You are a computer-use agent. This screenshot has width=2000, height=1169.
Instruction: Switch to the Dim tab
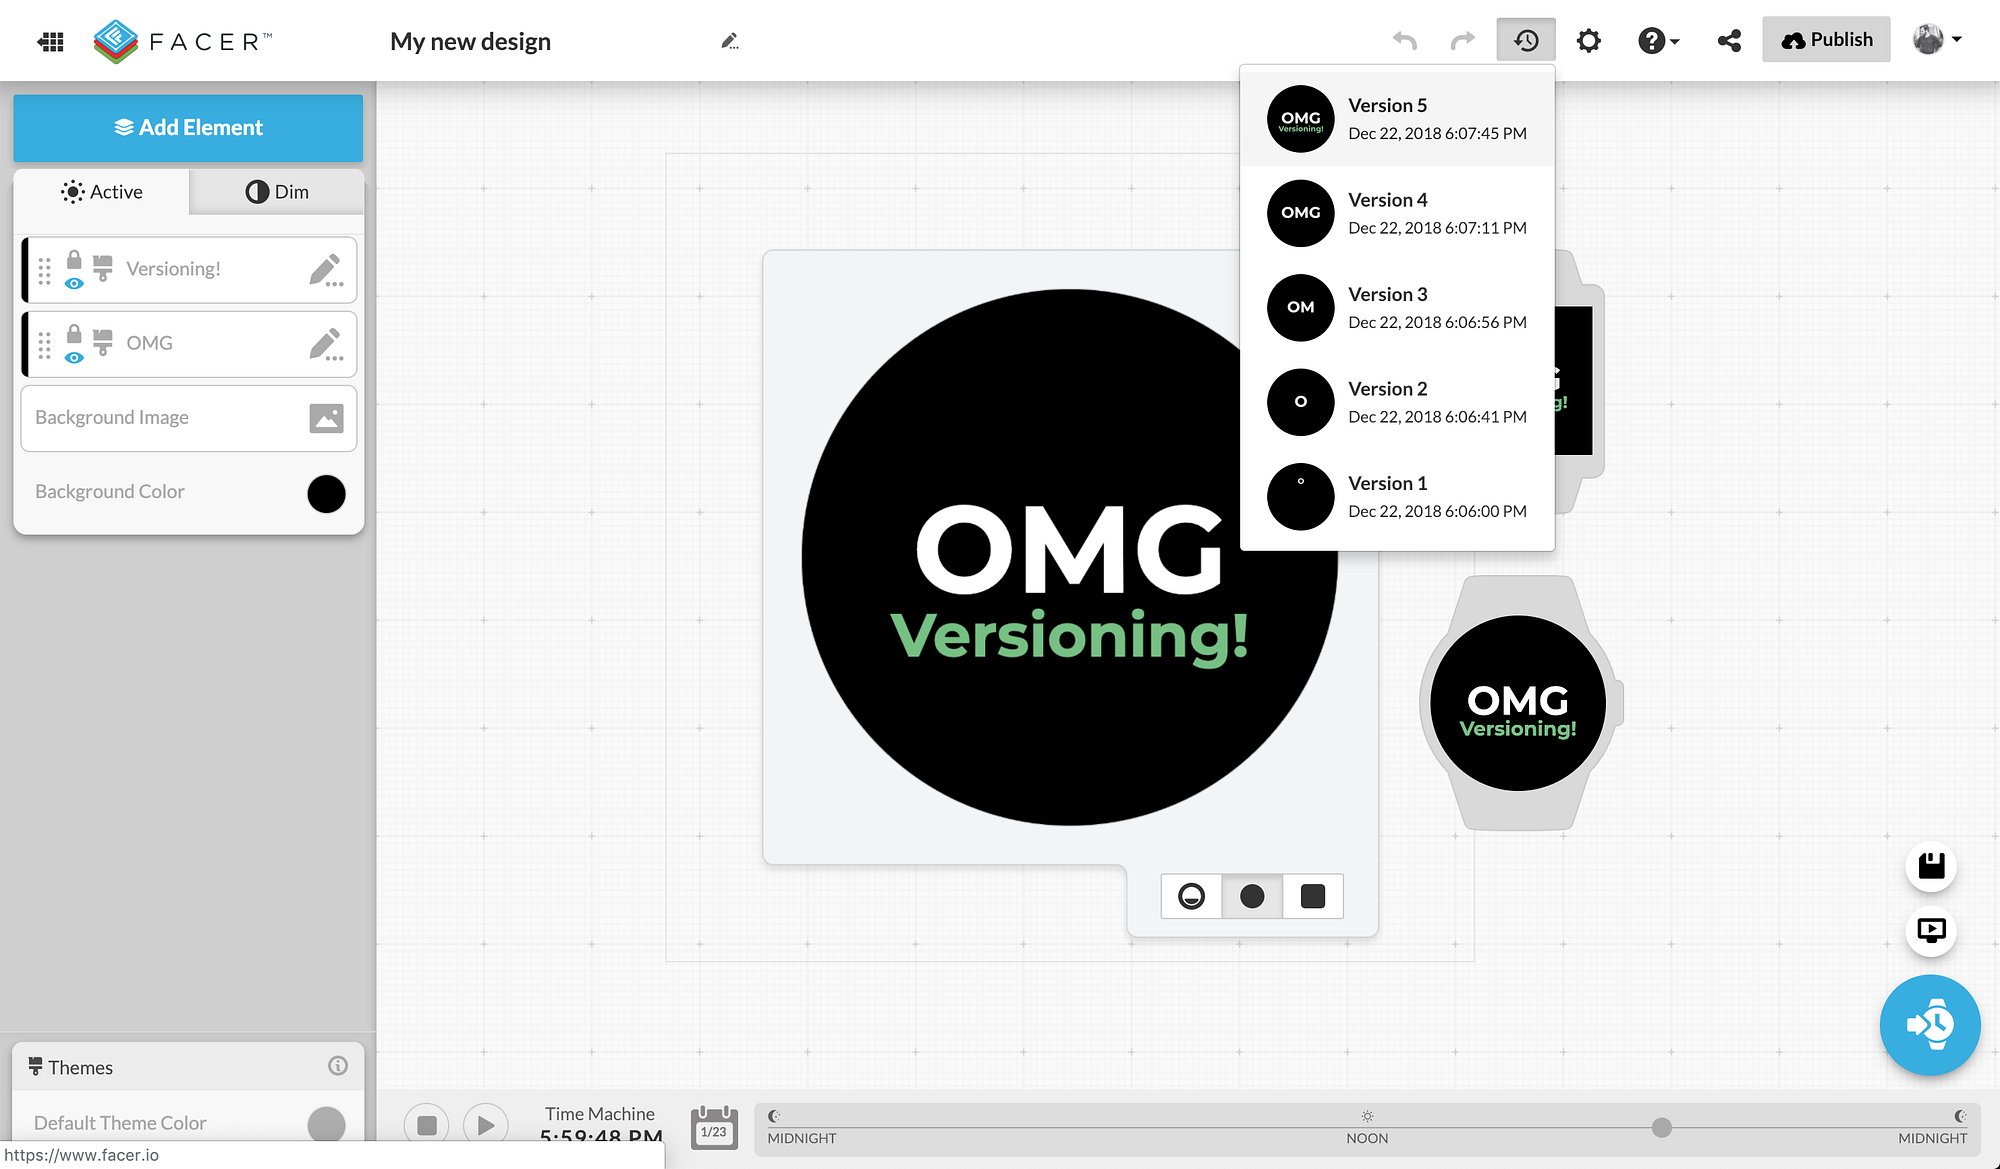click(x=277, y=192)
